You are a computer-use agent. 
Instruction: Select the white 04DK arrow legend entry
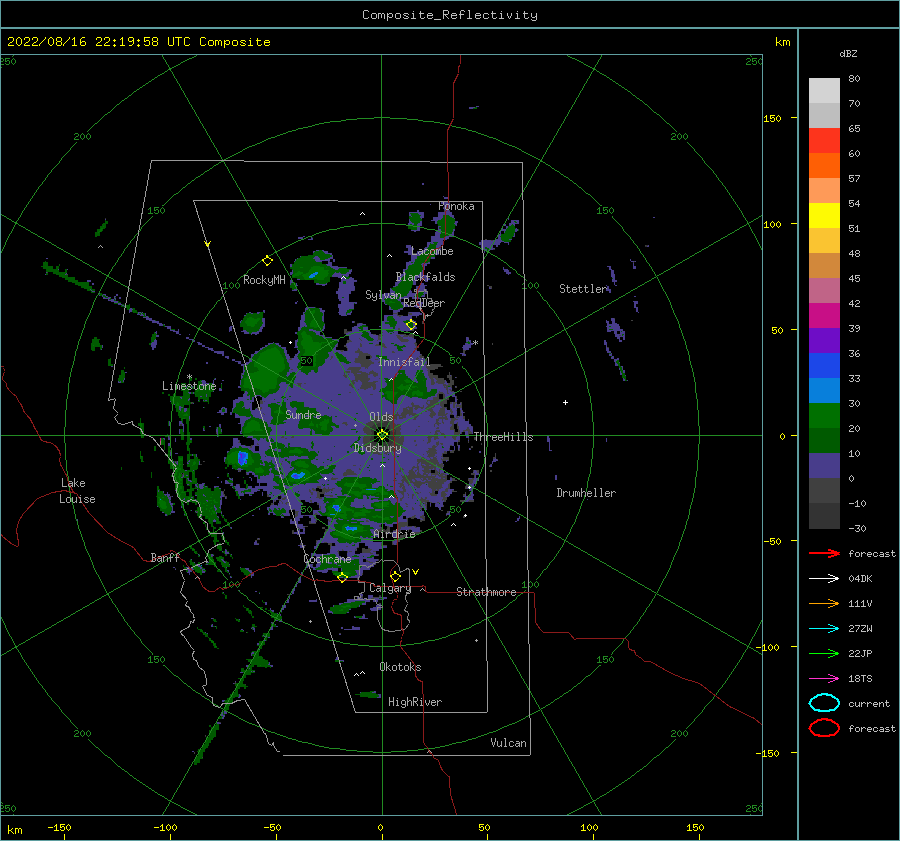pos(824,579)
